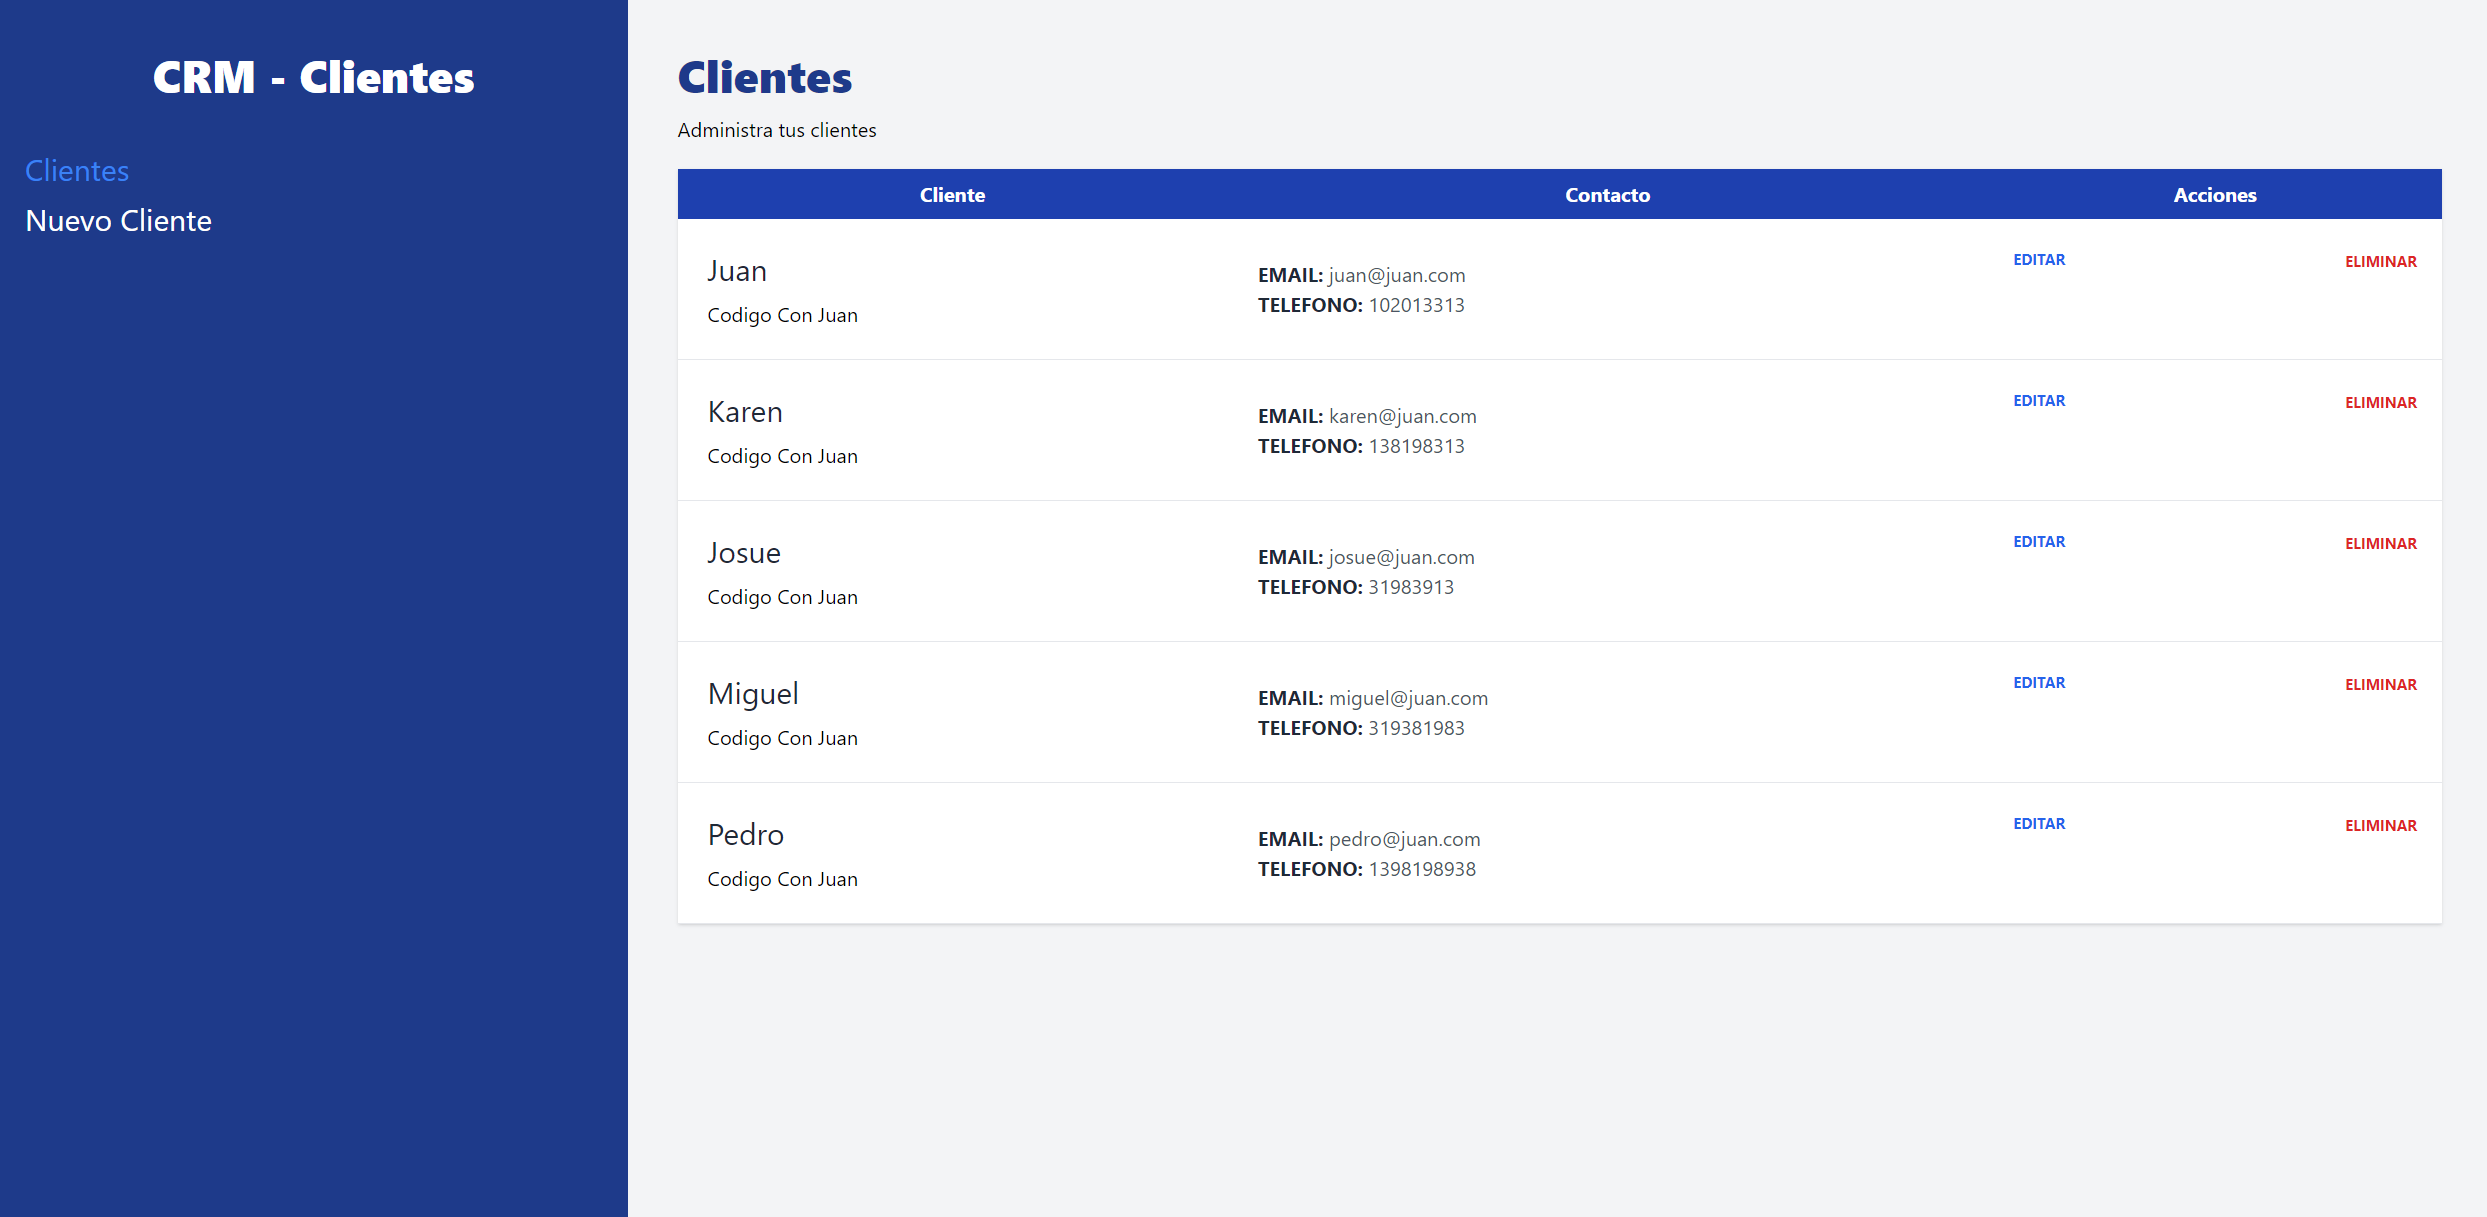2487x1217 pixels.
Task: Click Editar for Juan
Action: click(x=2038, y=260)
